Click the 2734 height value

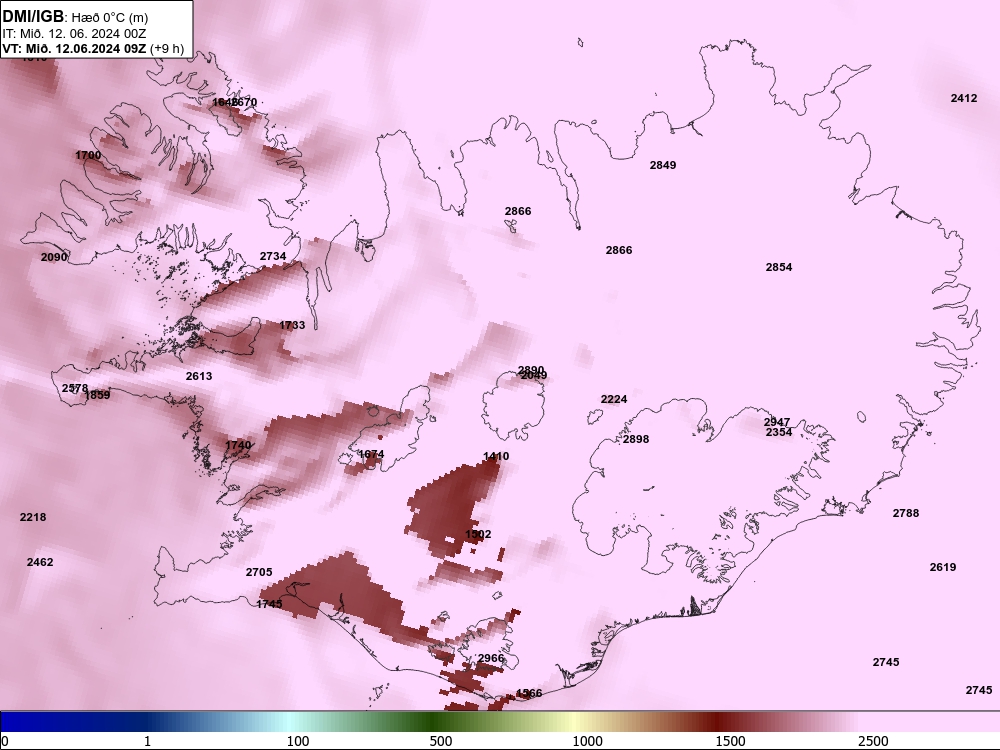(273, 256)
